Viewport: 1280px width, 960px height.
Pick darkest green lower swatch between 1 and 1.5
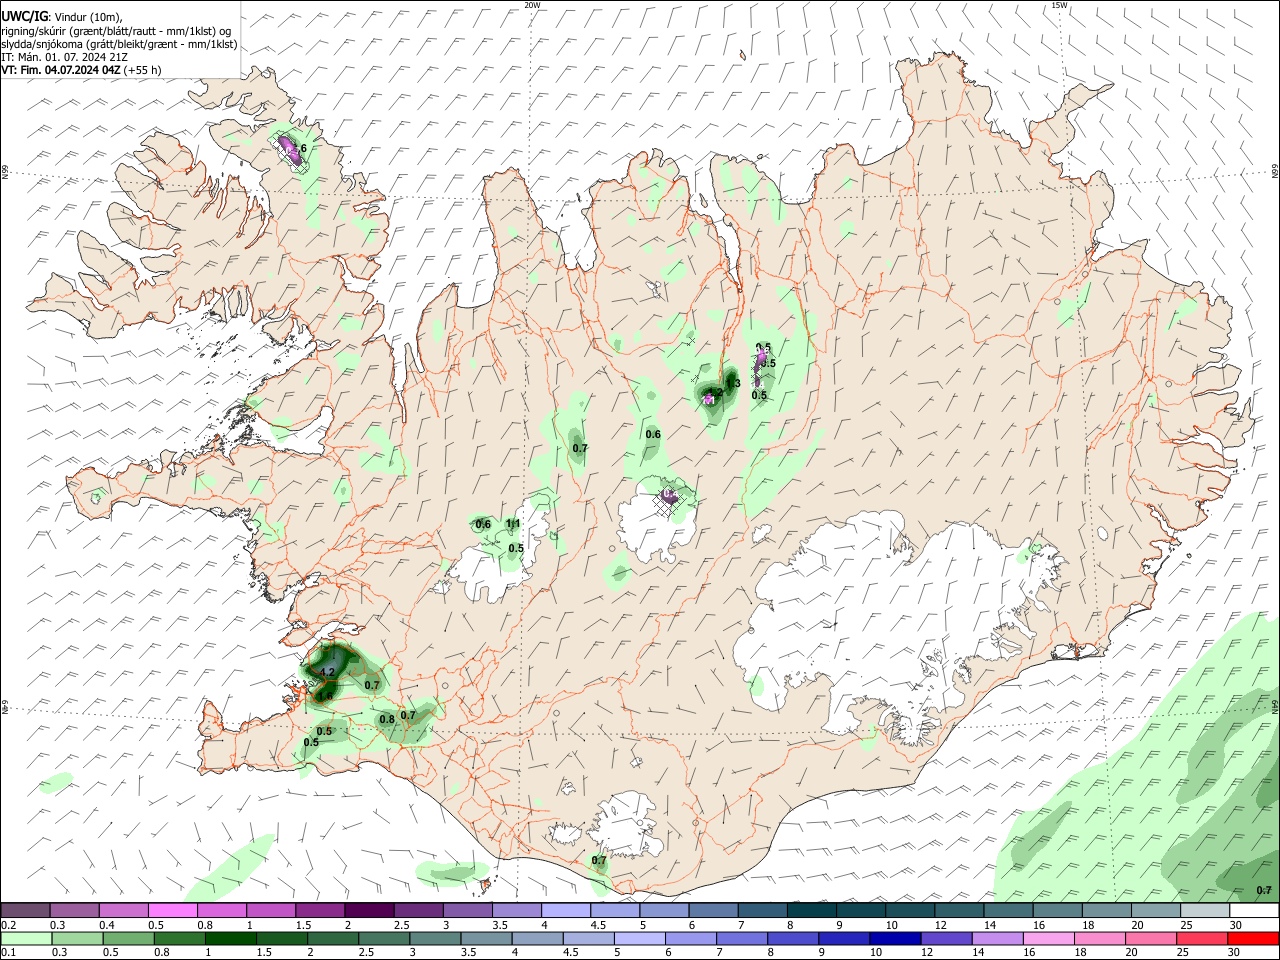[x=231, y=938]
